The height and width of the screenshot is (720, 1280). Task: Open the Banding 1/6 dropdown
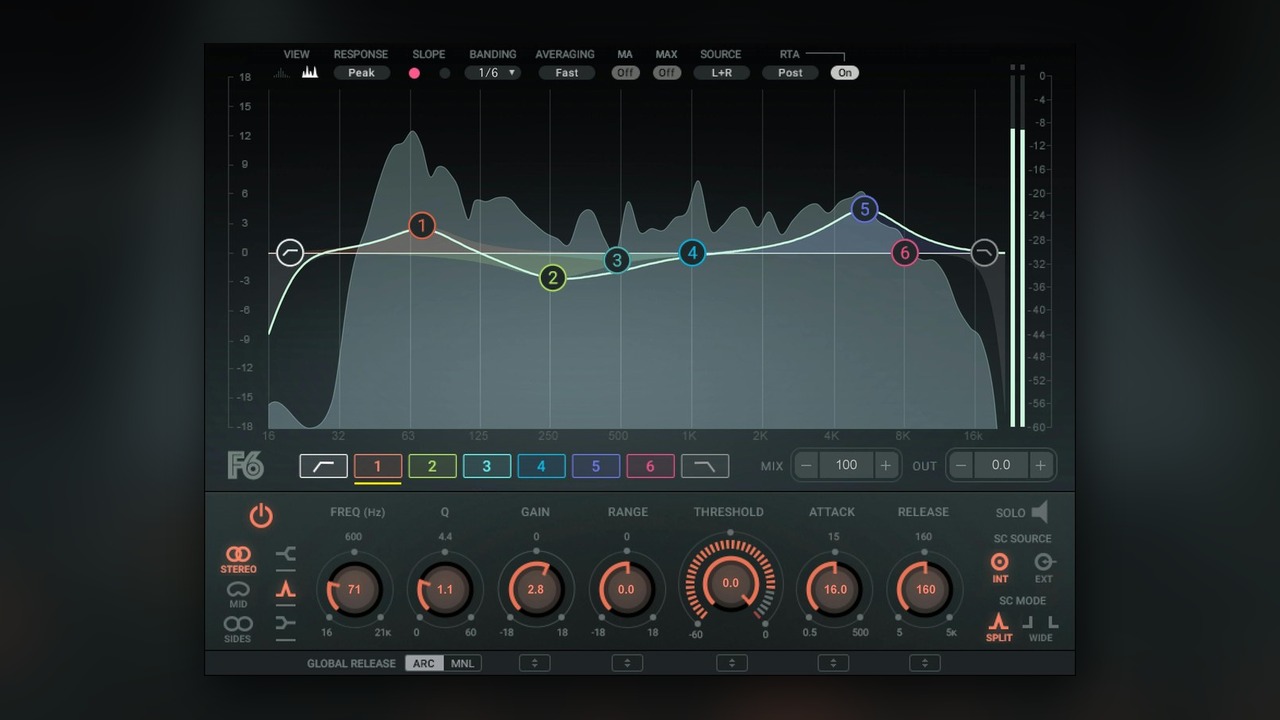(492, 73)
